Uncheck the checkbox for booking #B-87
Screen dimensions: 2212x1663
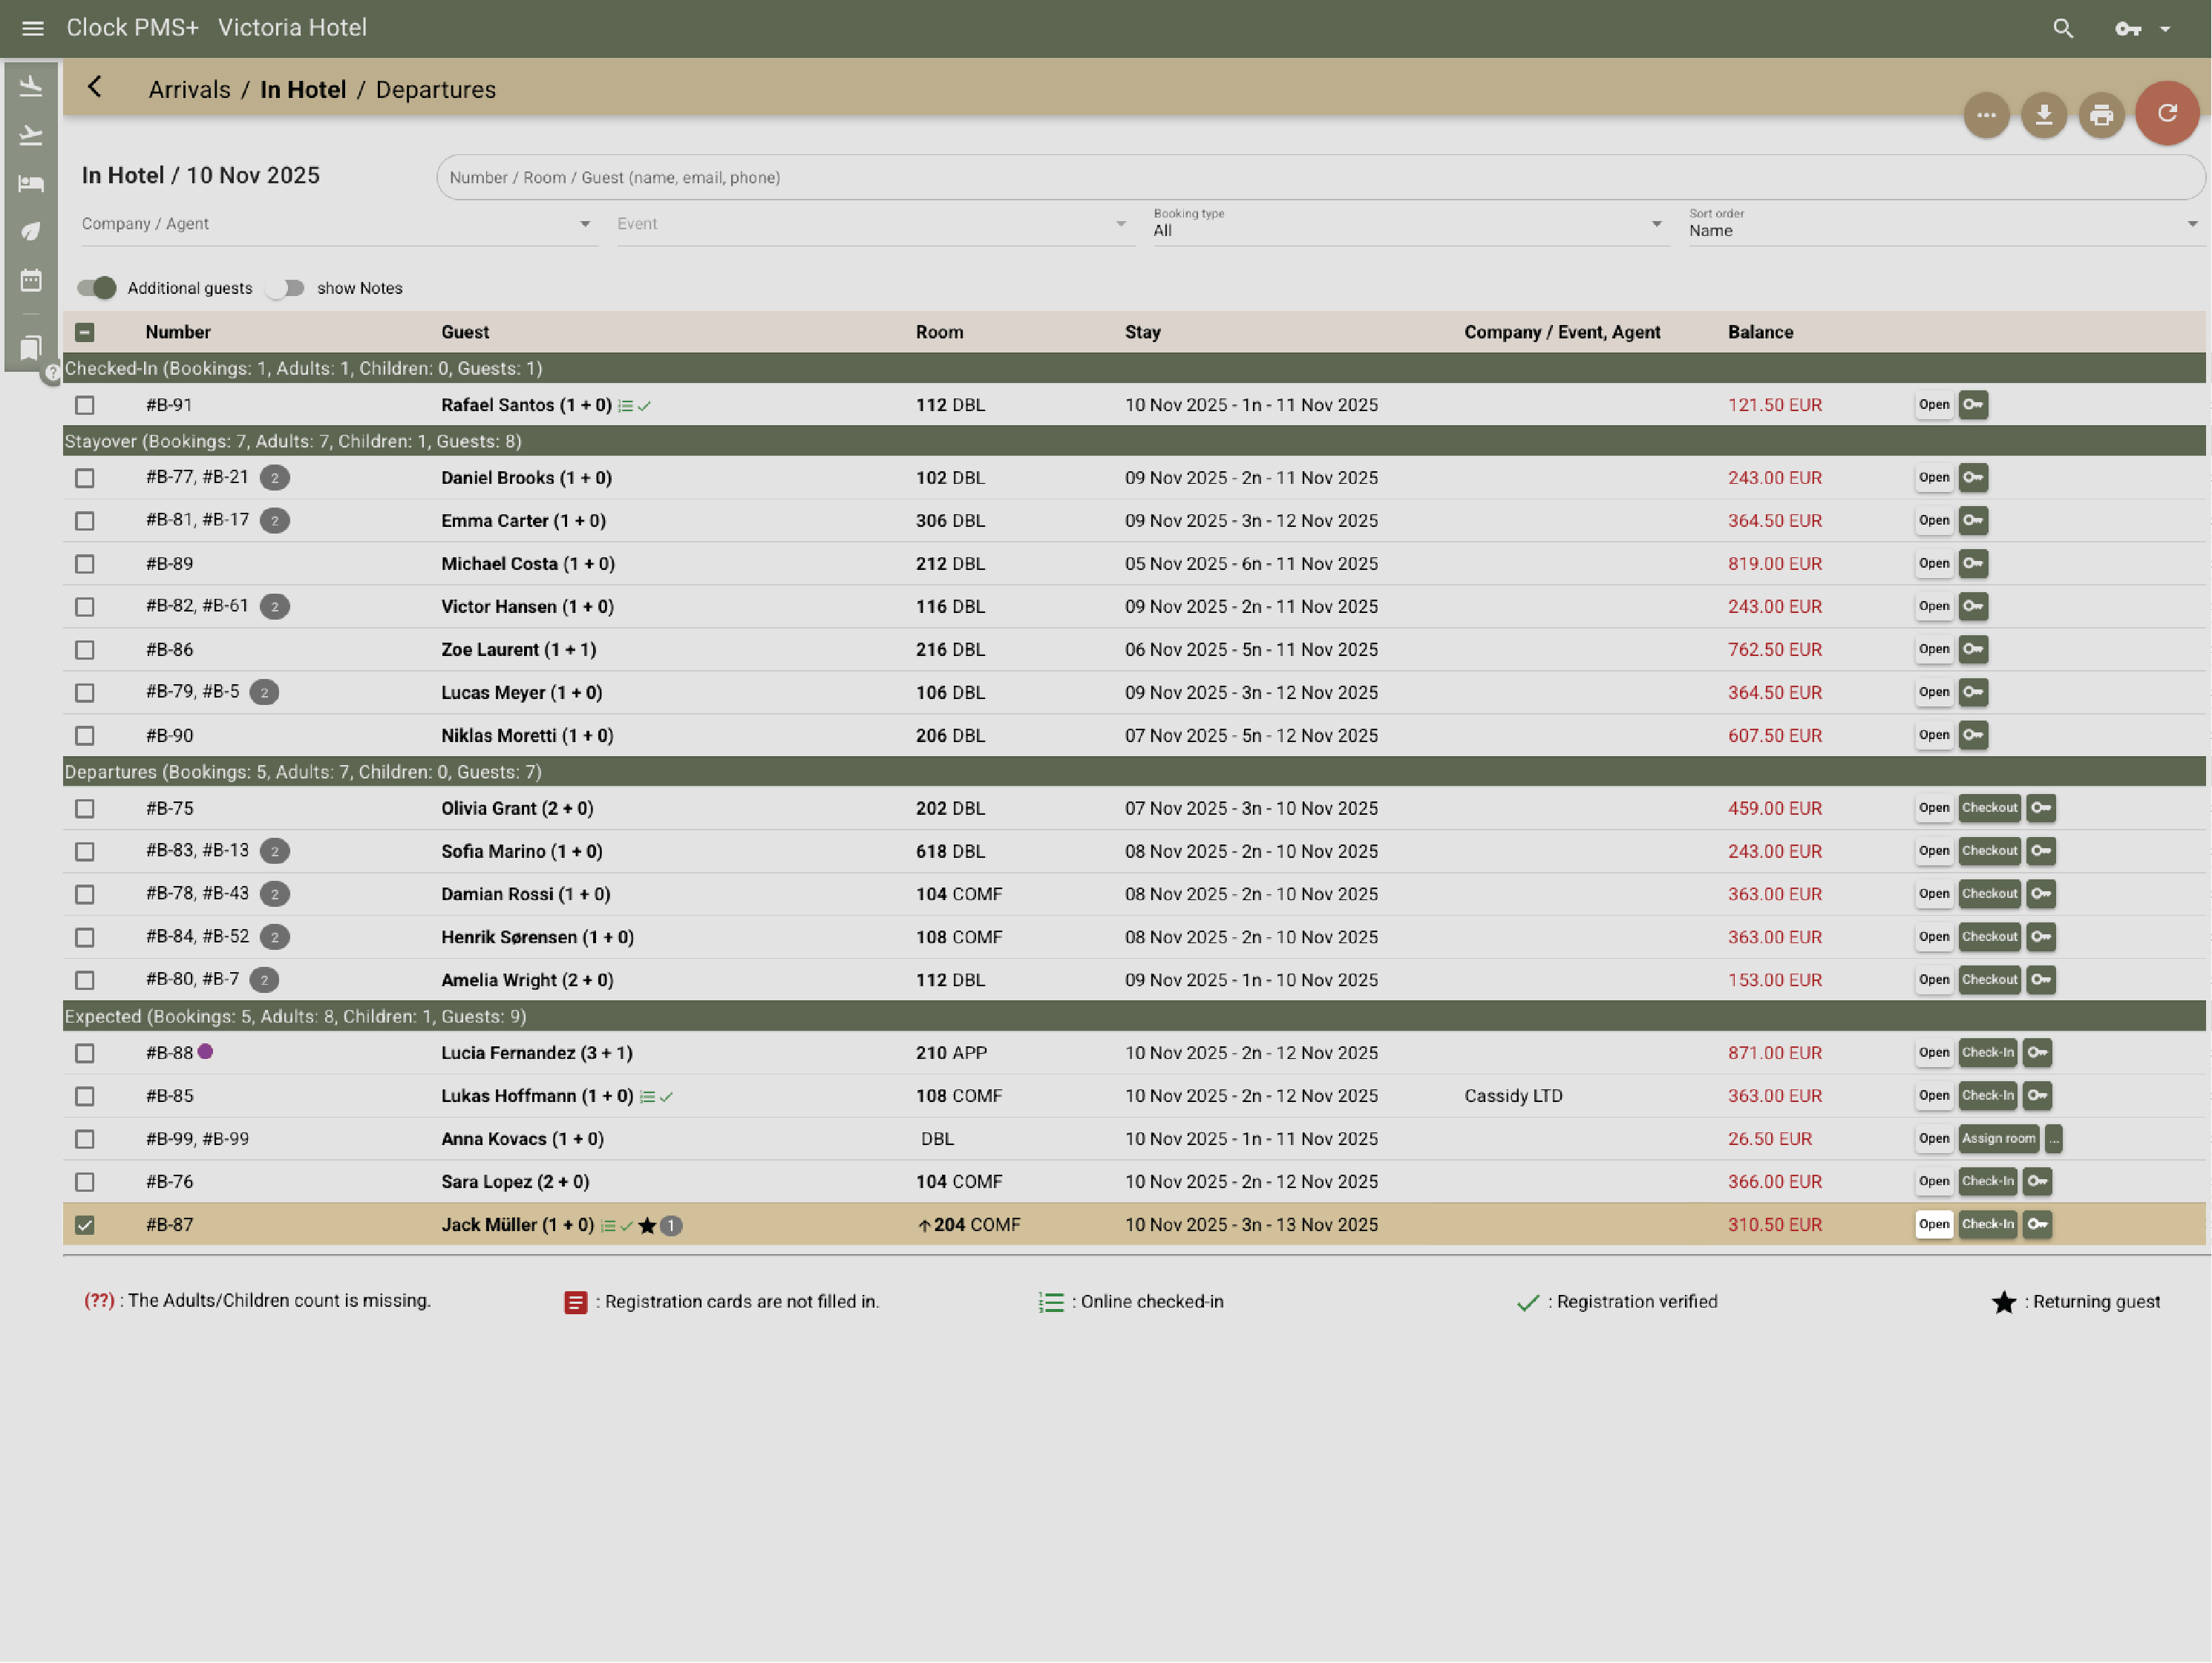point(85,1225)
